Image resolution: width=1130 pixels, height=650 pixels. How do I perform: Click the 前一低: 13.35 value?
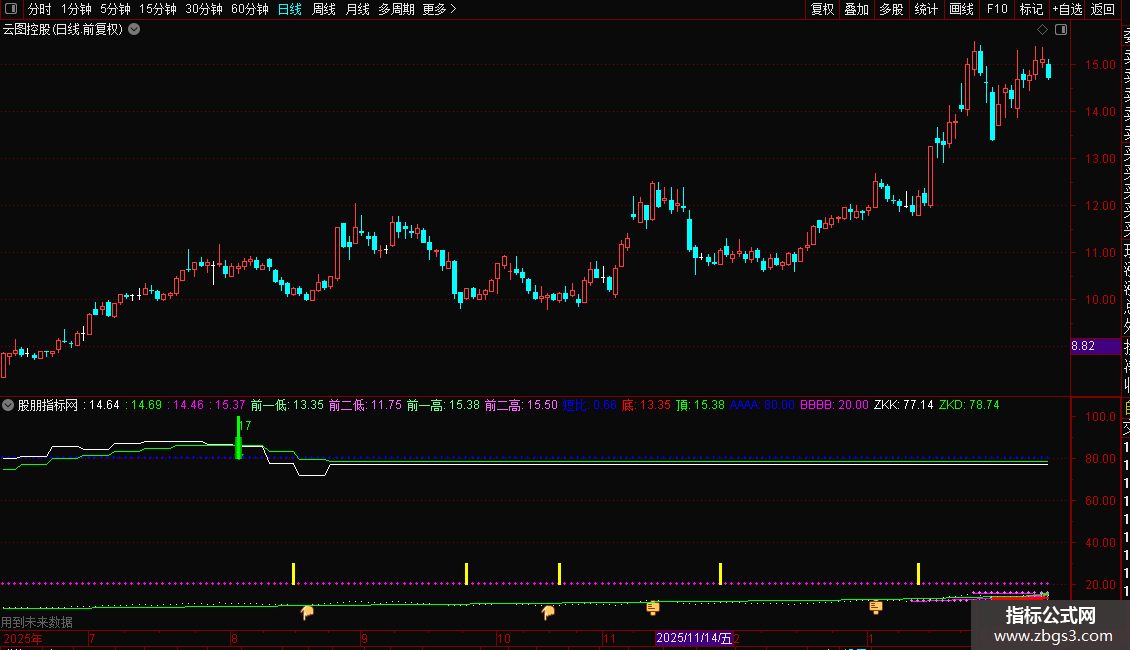click(288, 405)
